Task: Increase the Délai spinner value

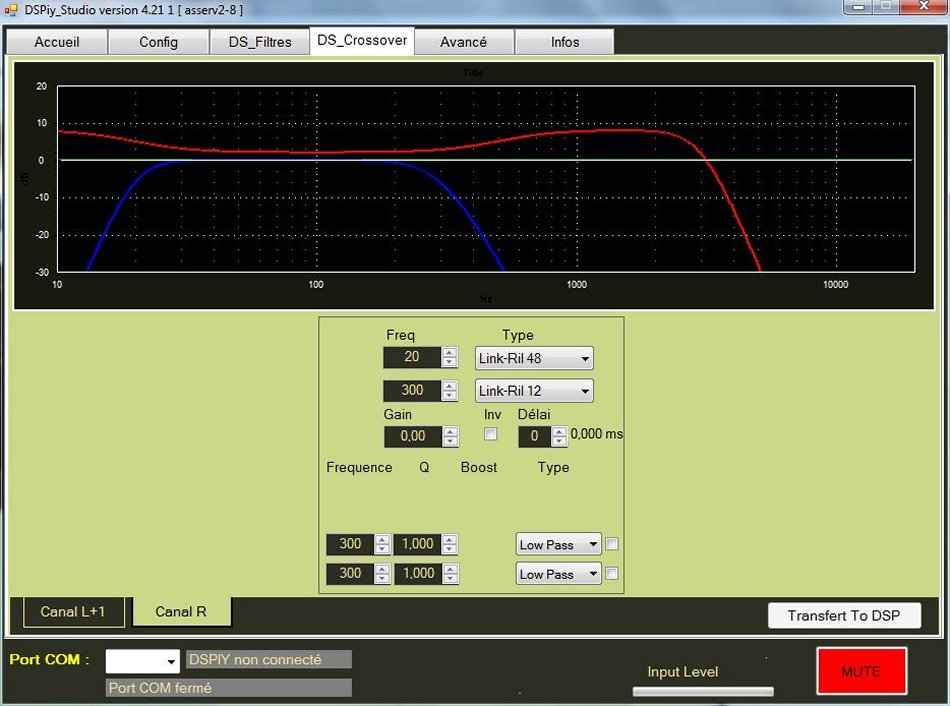Action: coord(559,431)
